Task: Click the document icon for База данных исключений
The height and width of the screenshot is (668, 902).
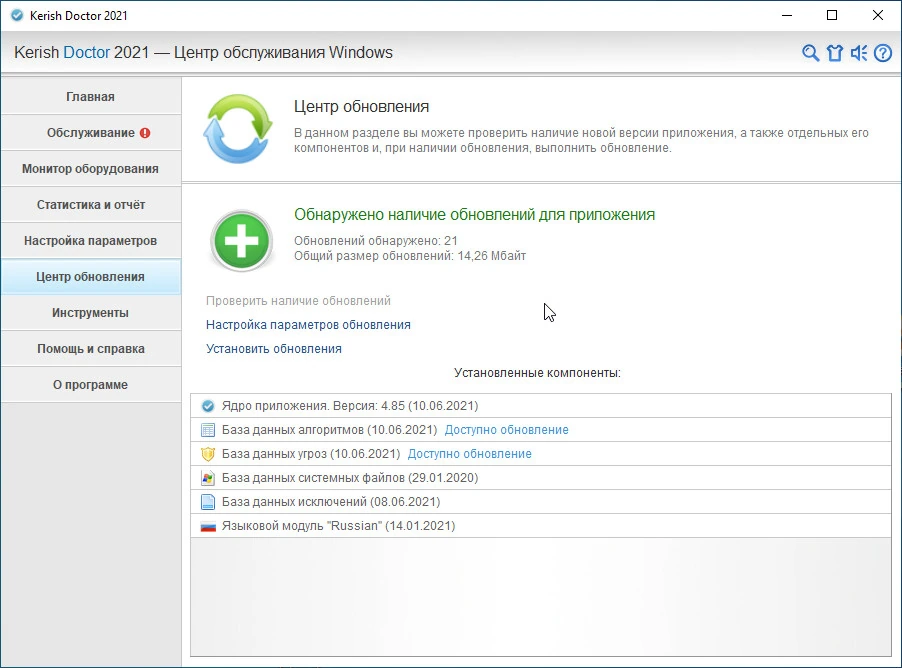Action: pos(208,502)
